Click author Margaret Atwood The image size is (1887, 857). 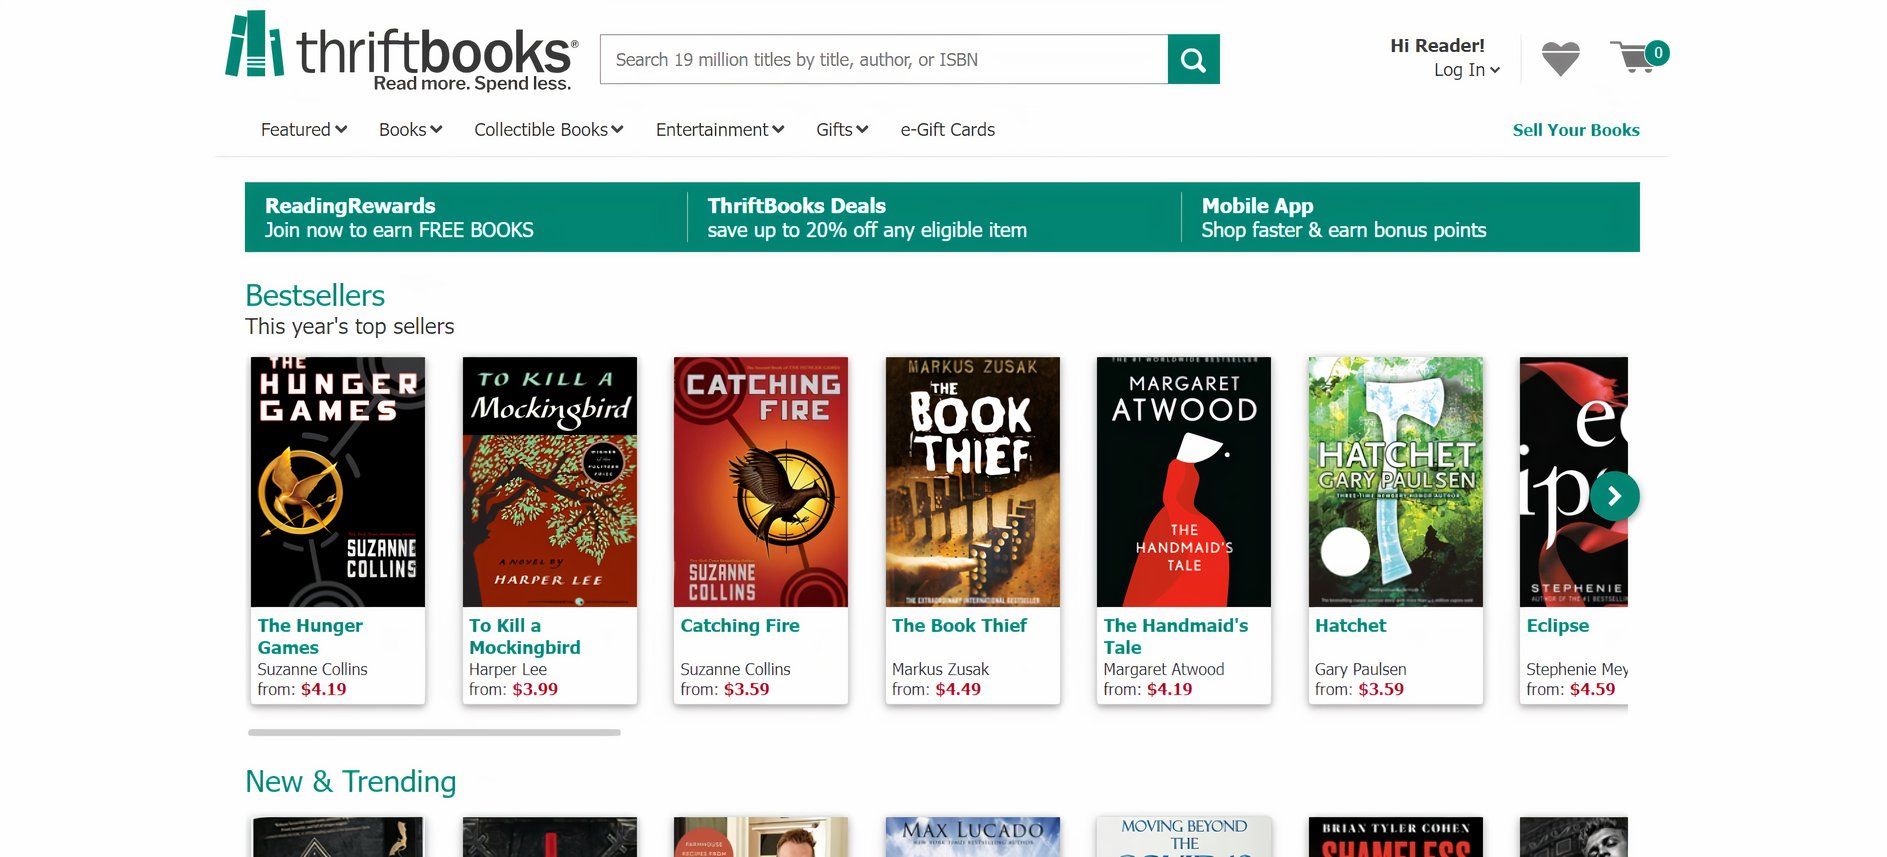(1164, 669)
